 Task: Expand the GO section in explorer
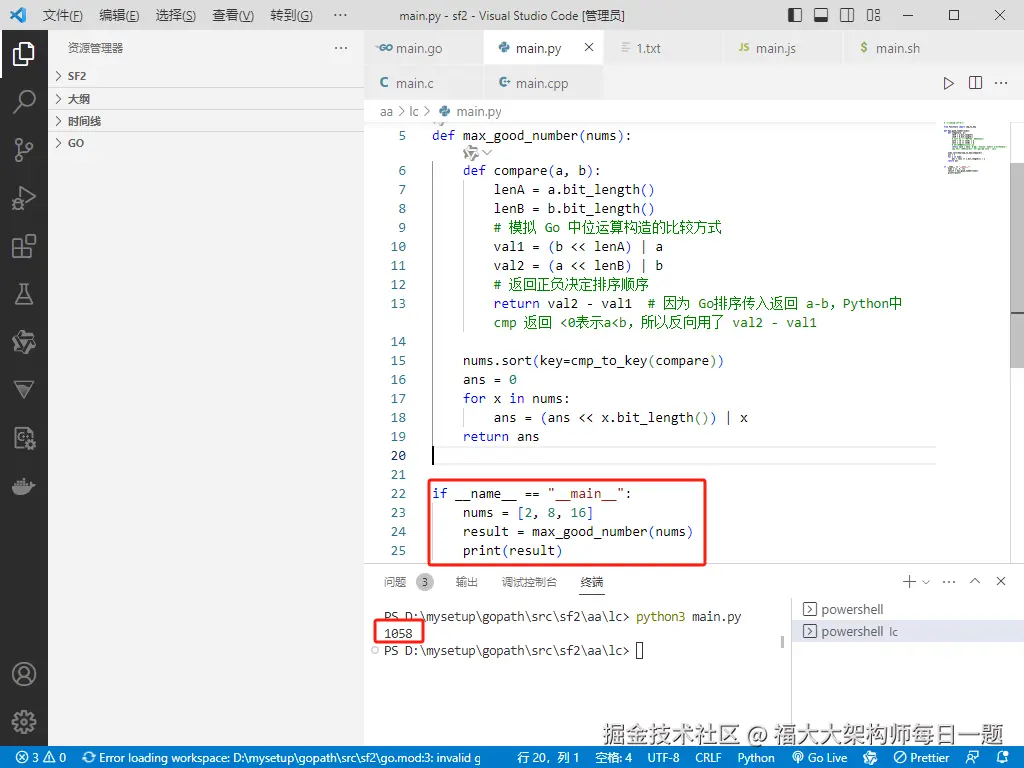(206, 143)
